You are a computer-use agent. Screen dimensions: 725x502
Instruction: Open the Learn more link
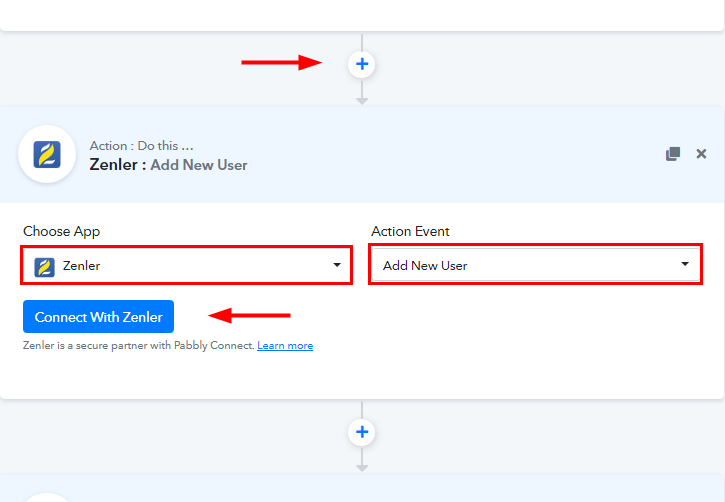[285, 346]
